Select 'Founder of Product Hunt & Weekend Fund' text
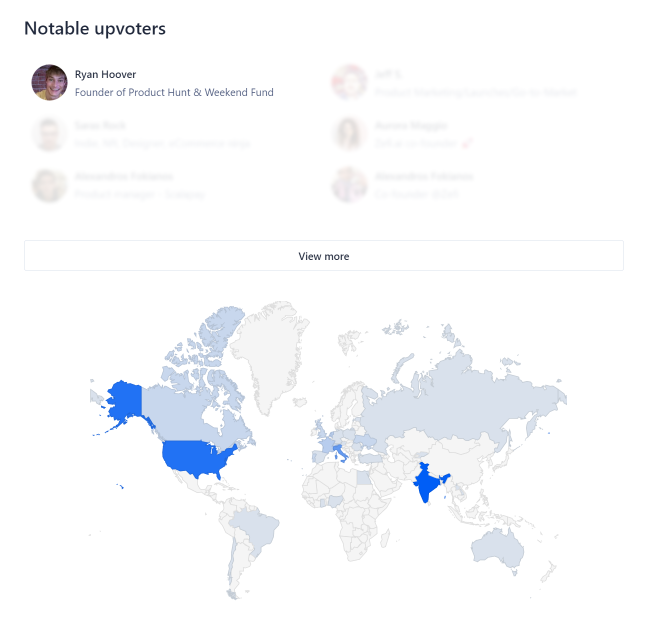The width and height of the screenshot is (649, 629). click(x=174, y=92)
